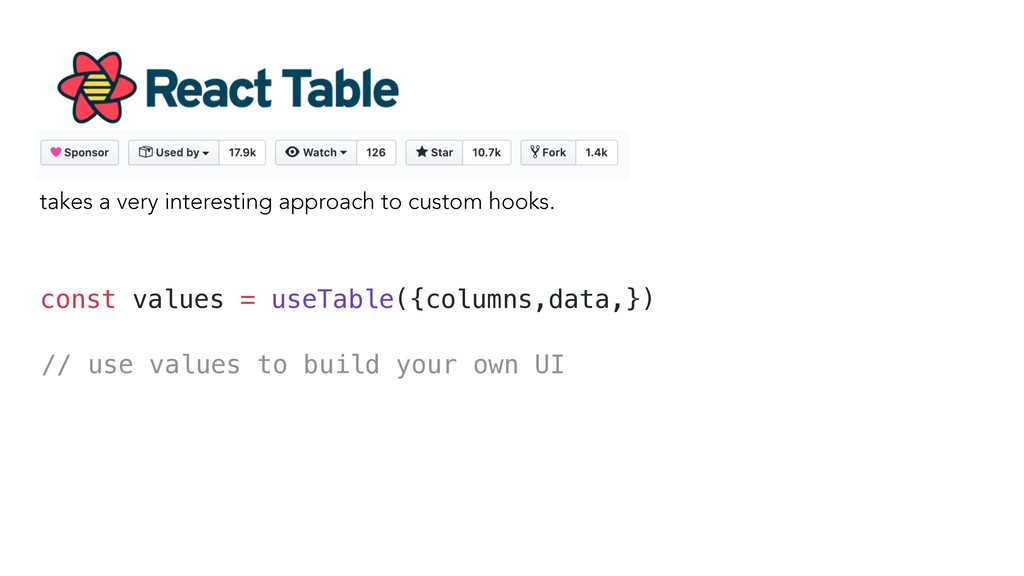Open the 10.7k stargazers count
This screenshot has width=1024, height=576.
point(487,152)
